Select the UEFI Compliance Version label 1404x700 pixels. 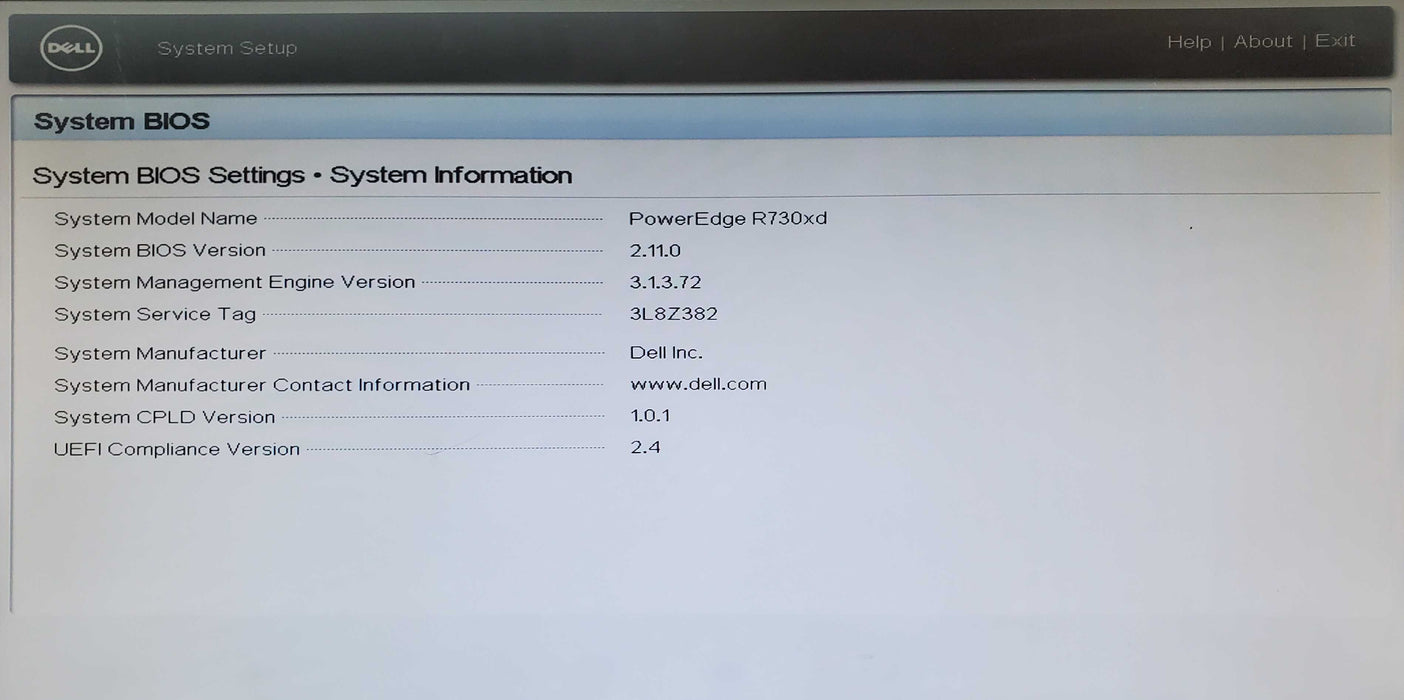(177, 450)
